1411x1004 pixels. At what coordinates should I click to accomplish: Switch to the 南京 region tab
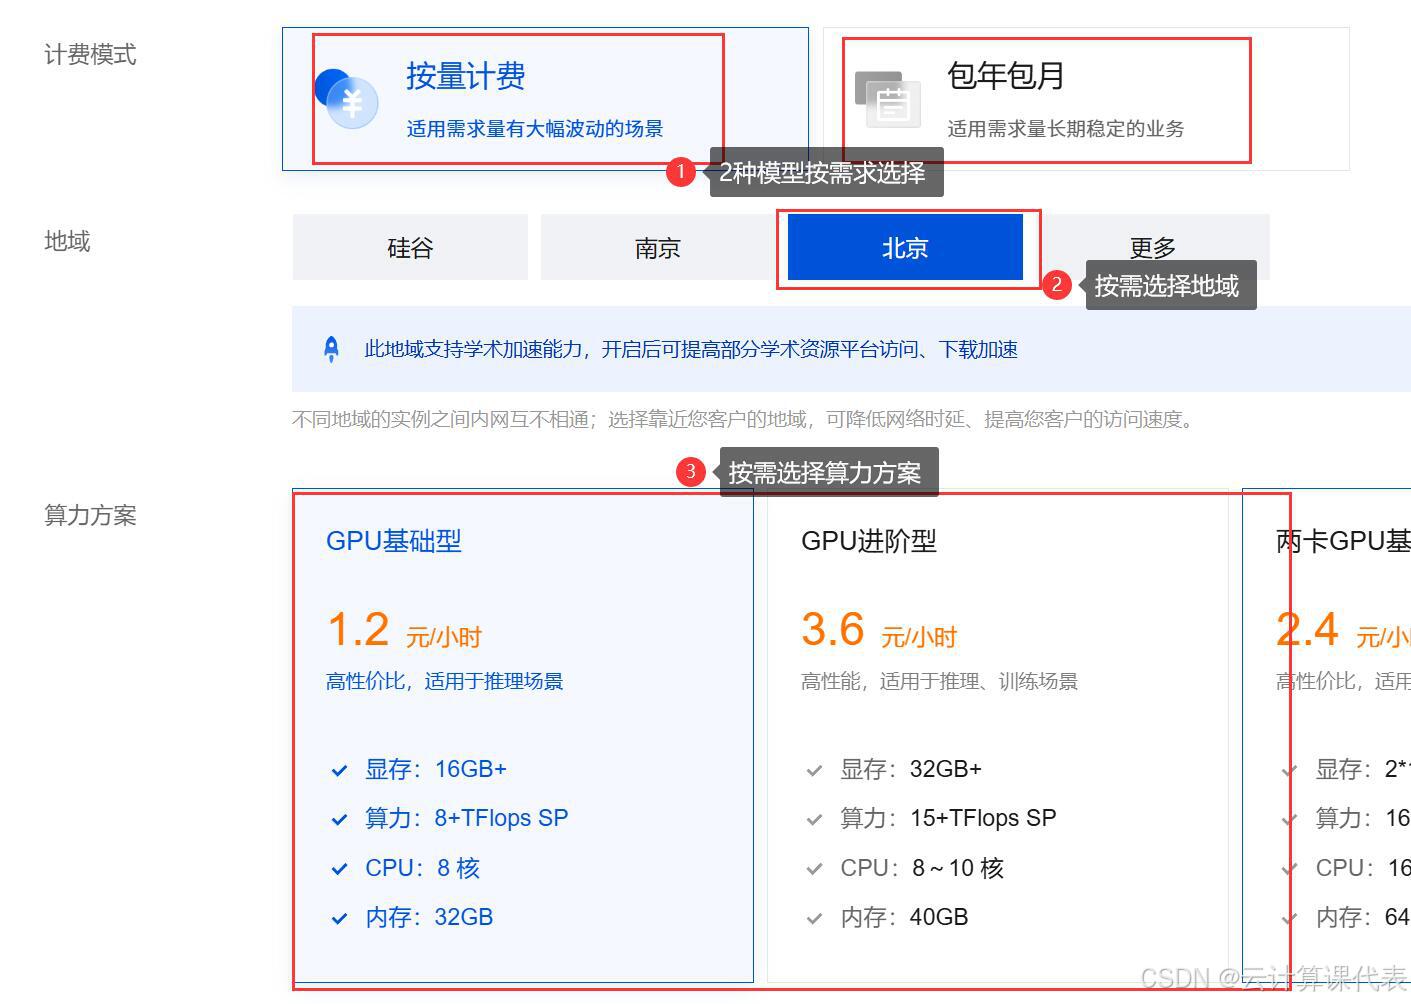tap(656, 247)
